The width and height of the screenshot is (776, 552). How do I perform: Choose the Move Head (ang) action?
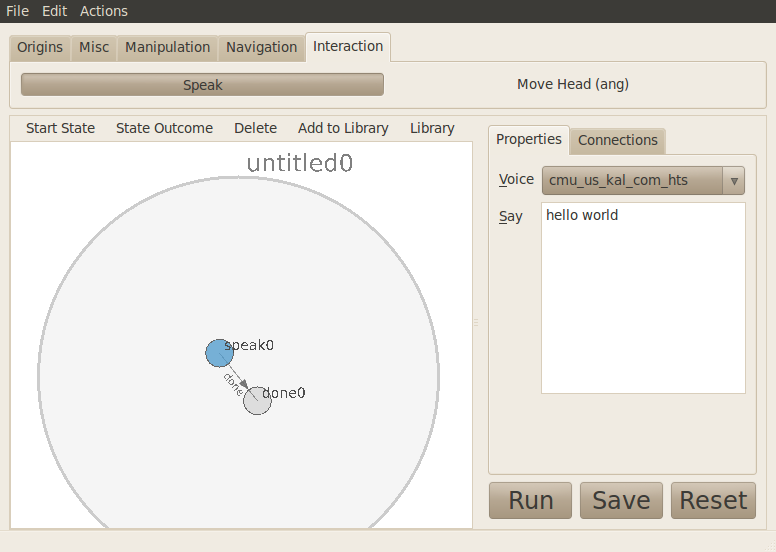573,85
